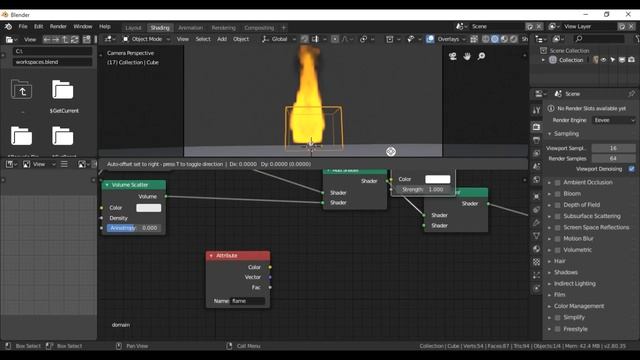Open the Global transform orientation dropdown
Screen dimensions: 640x360
click(x=279, y=39)
